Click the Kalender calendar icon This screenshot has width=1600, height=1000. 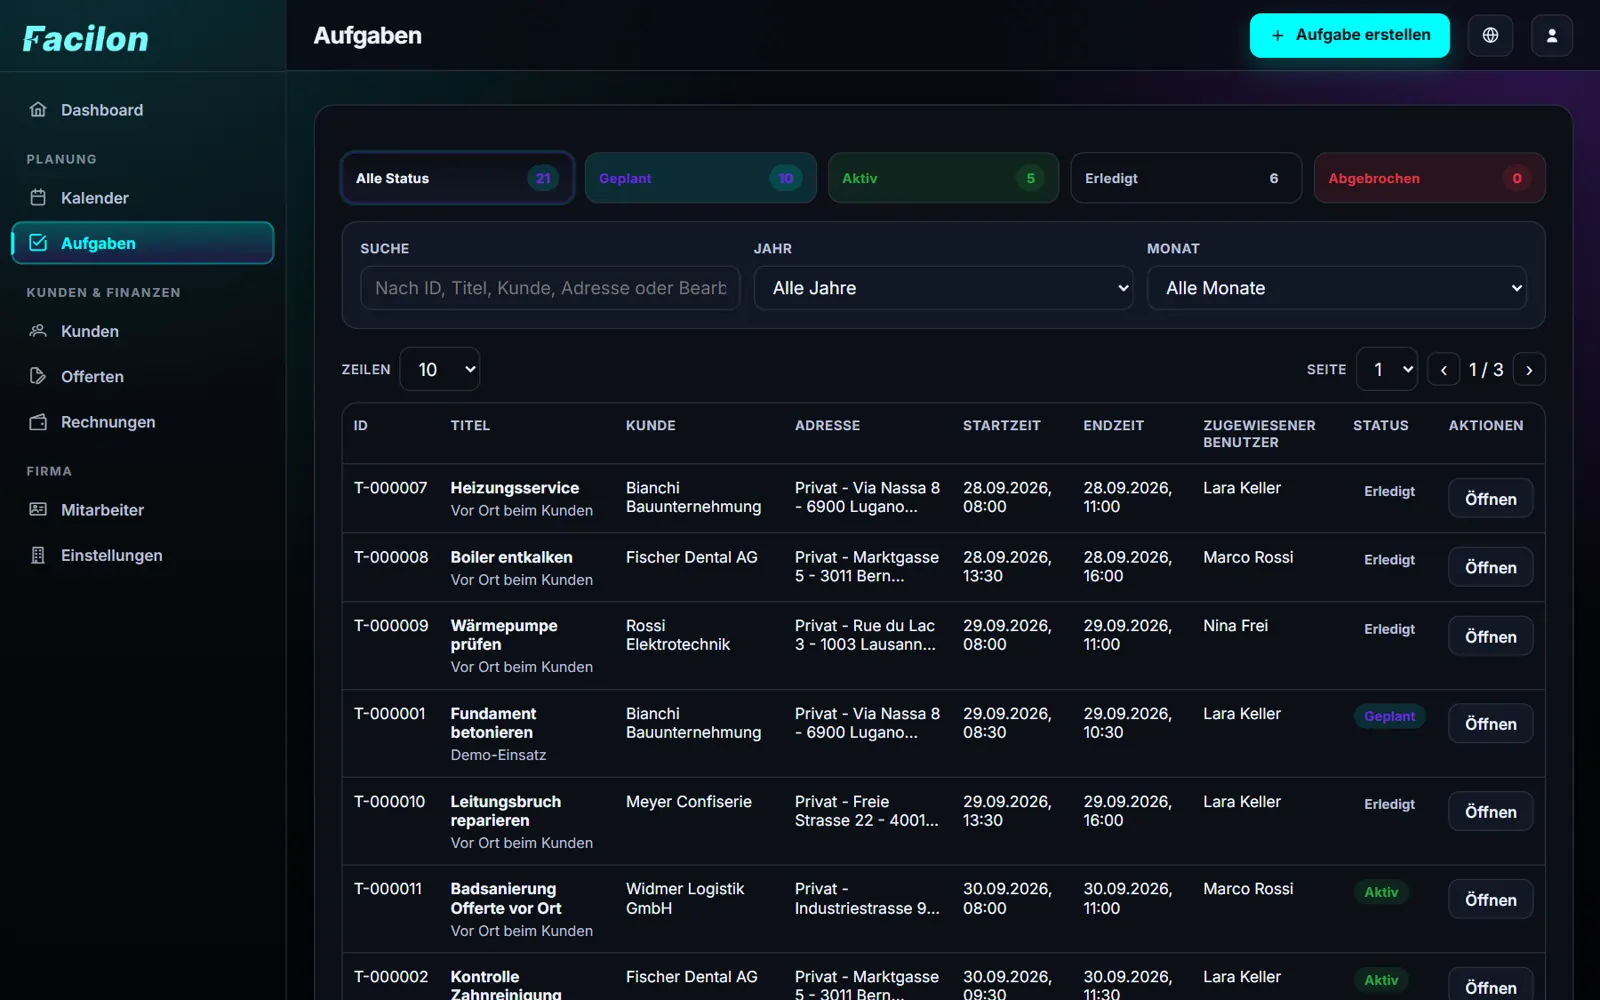38,198
